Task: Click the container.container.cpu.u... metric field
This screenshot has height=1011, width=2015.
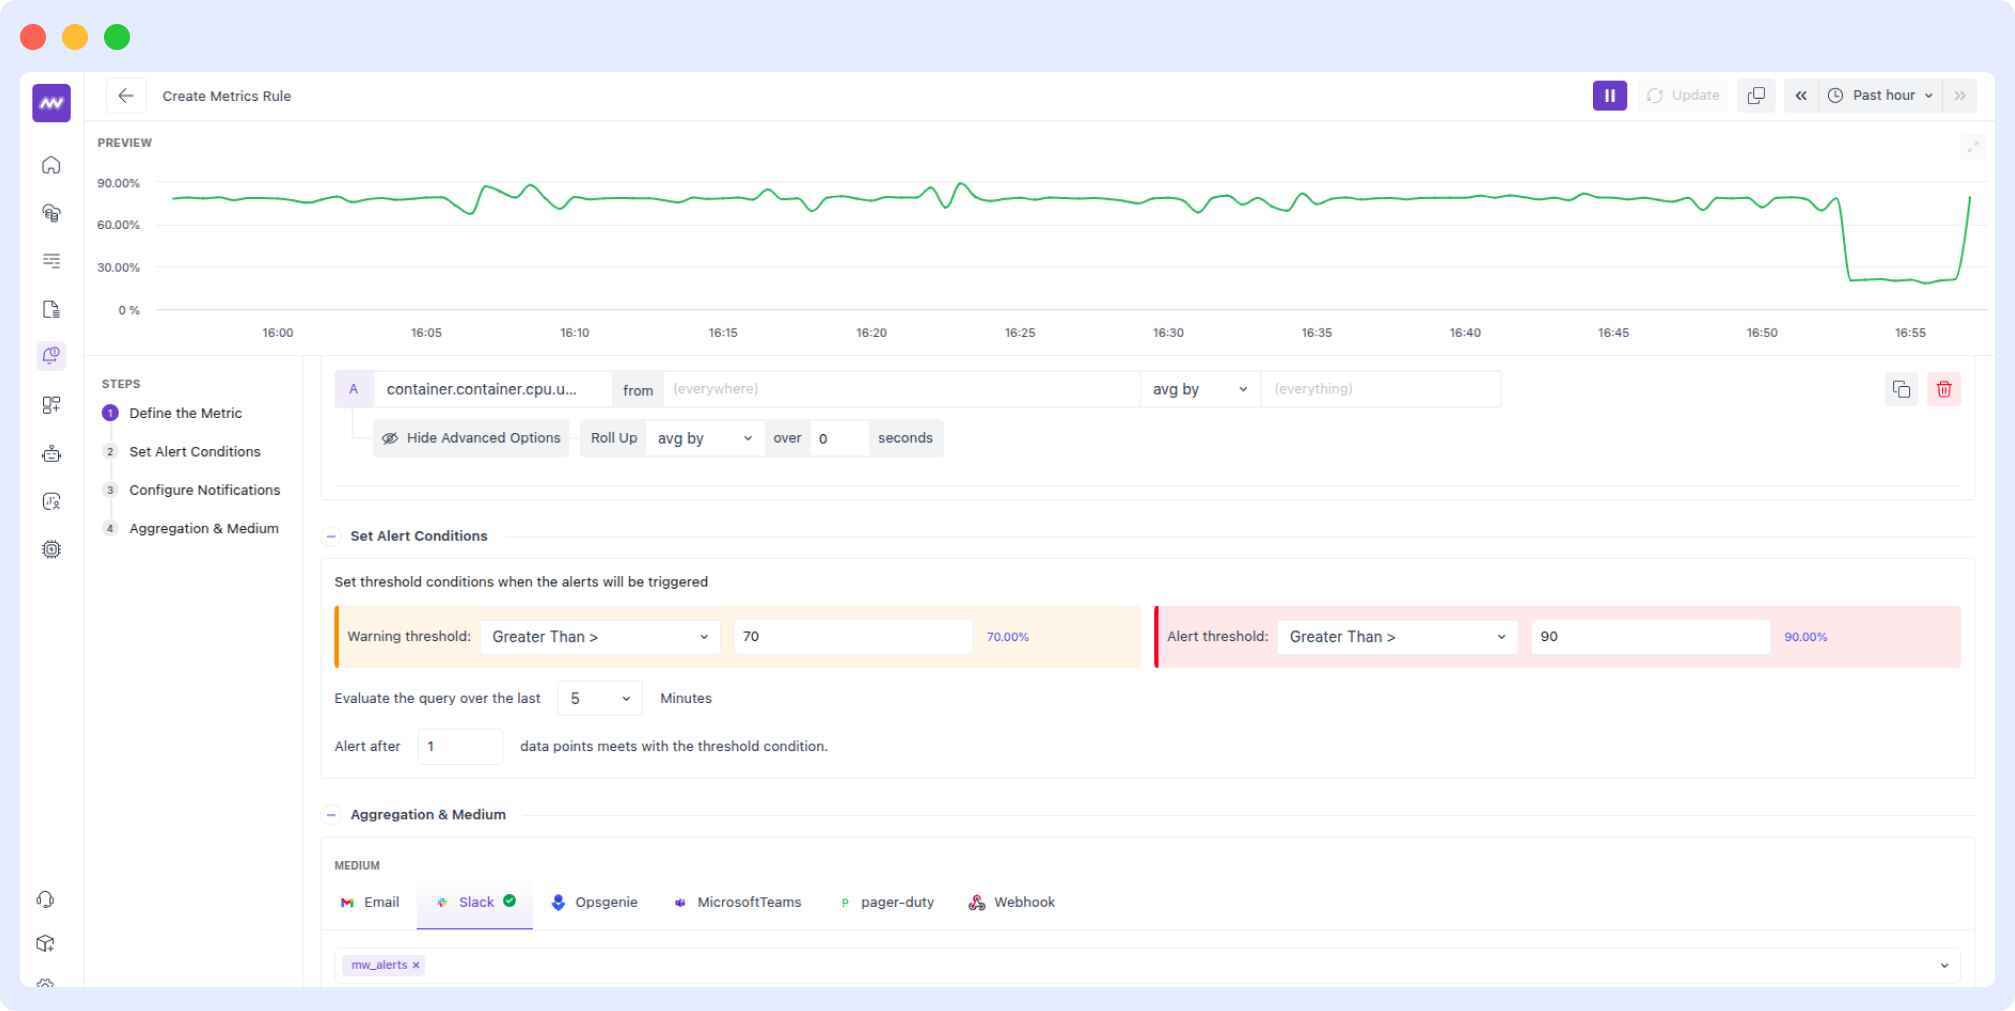Action: (x=492, y=389)
